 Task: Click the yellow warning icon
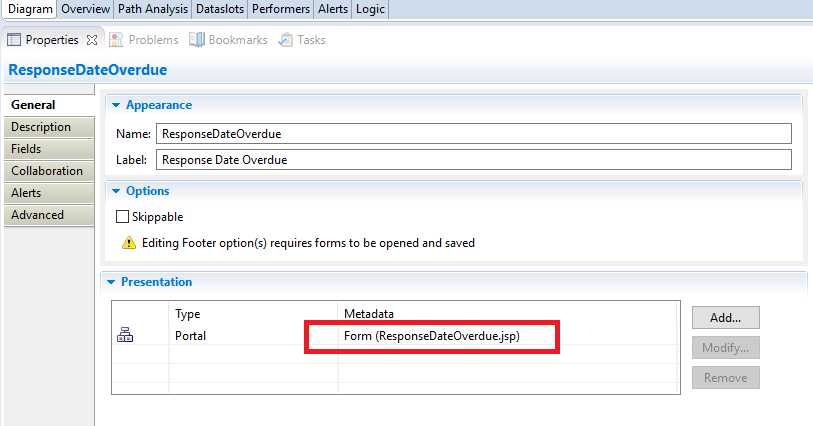tap(129, 243)
